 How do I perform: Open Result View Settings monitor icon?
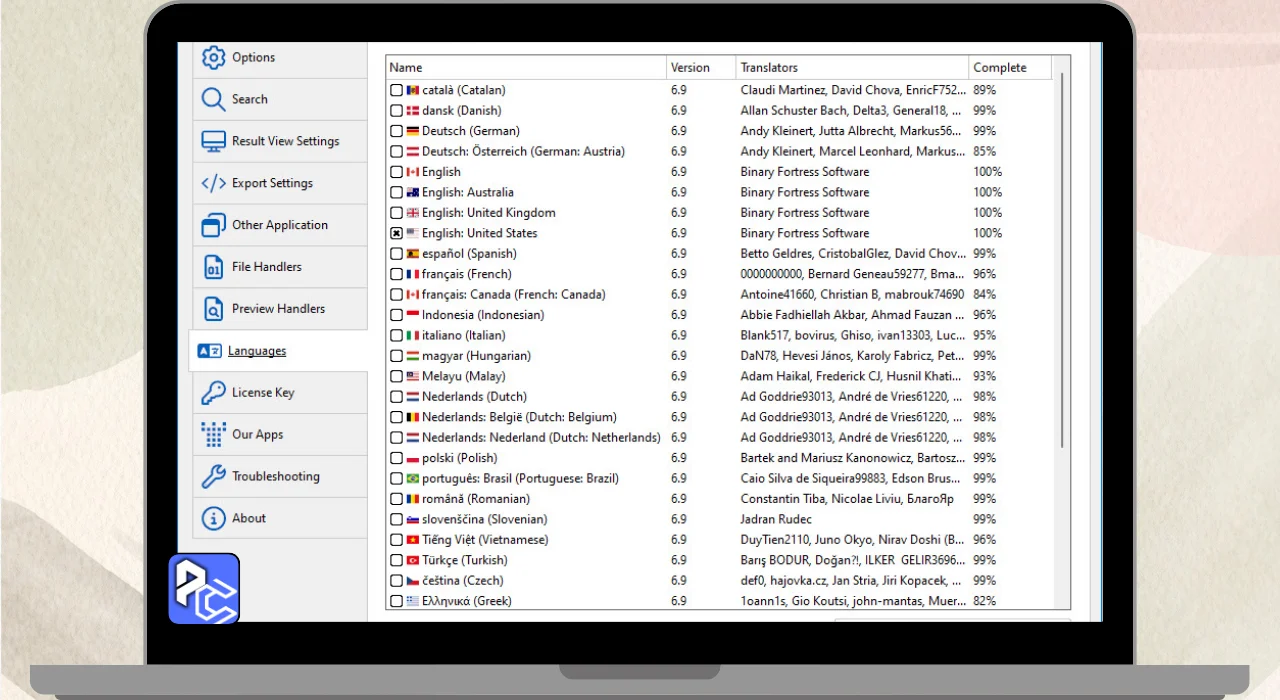(x=213, y=142)
